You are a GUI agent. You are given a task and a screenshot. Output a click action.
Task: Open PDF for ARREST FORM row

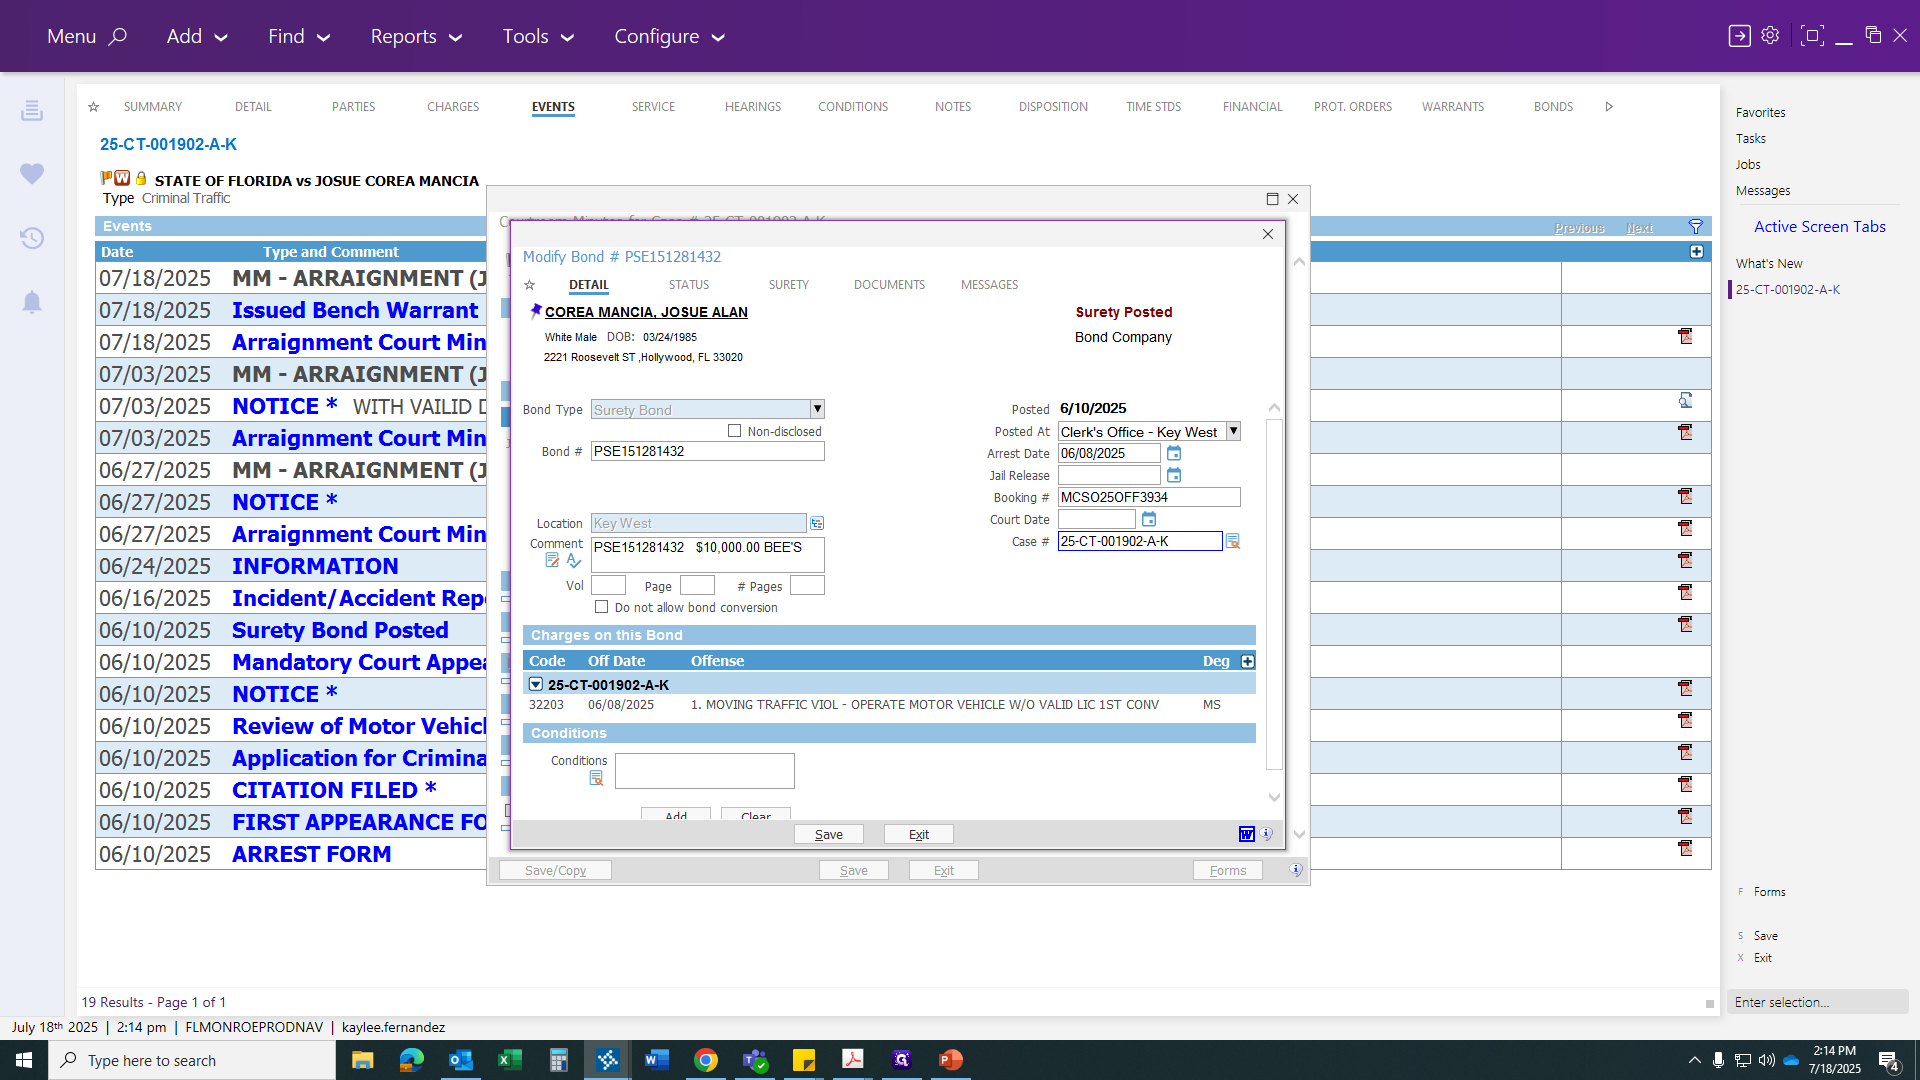tap(1685, 849)
